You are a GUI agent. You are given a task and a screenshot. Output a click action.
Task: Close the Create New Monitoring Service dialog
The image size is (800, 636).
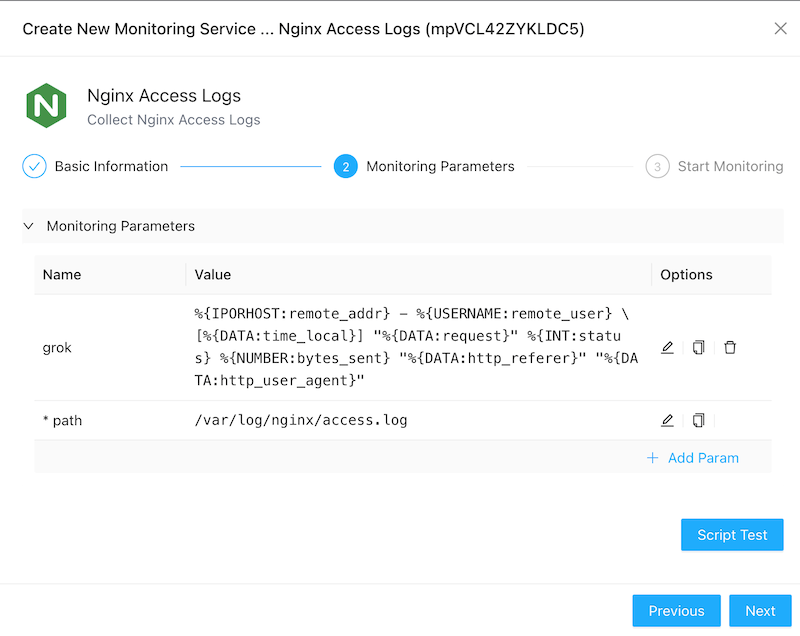click(780, 29)
